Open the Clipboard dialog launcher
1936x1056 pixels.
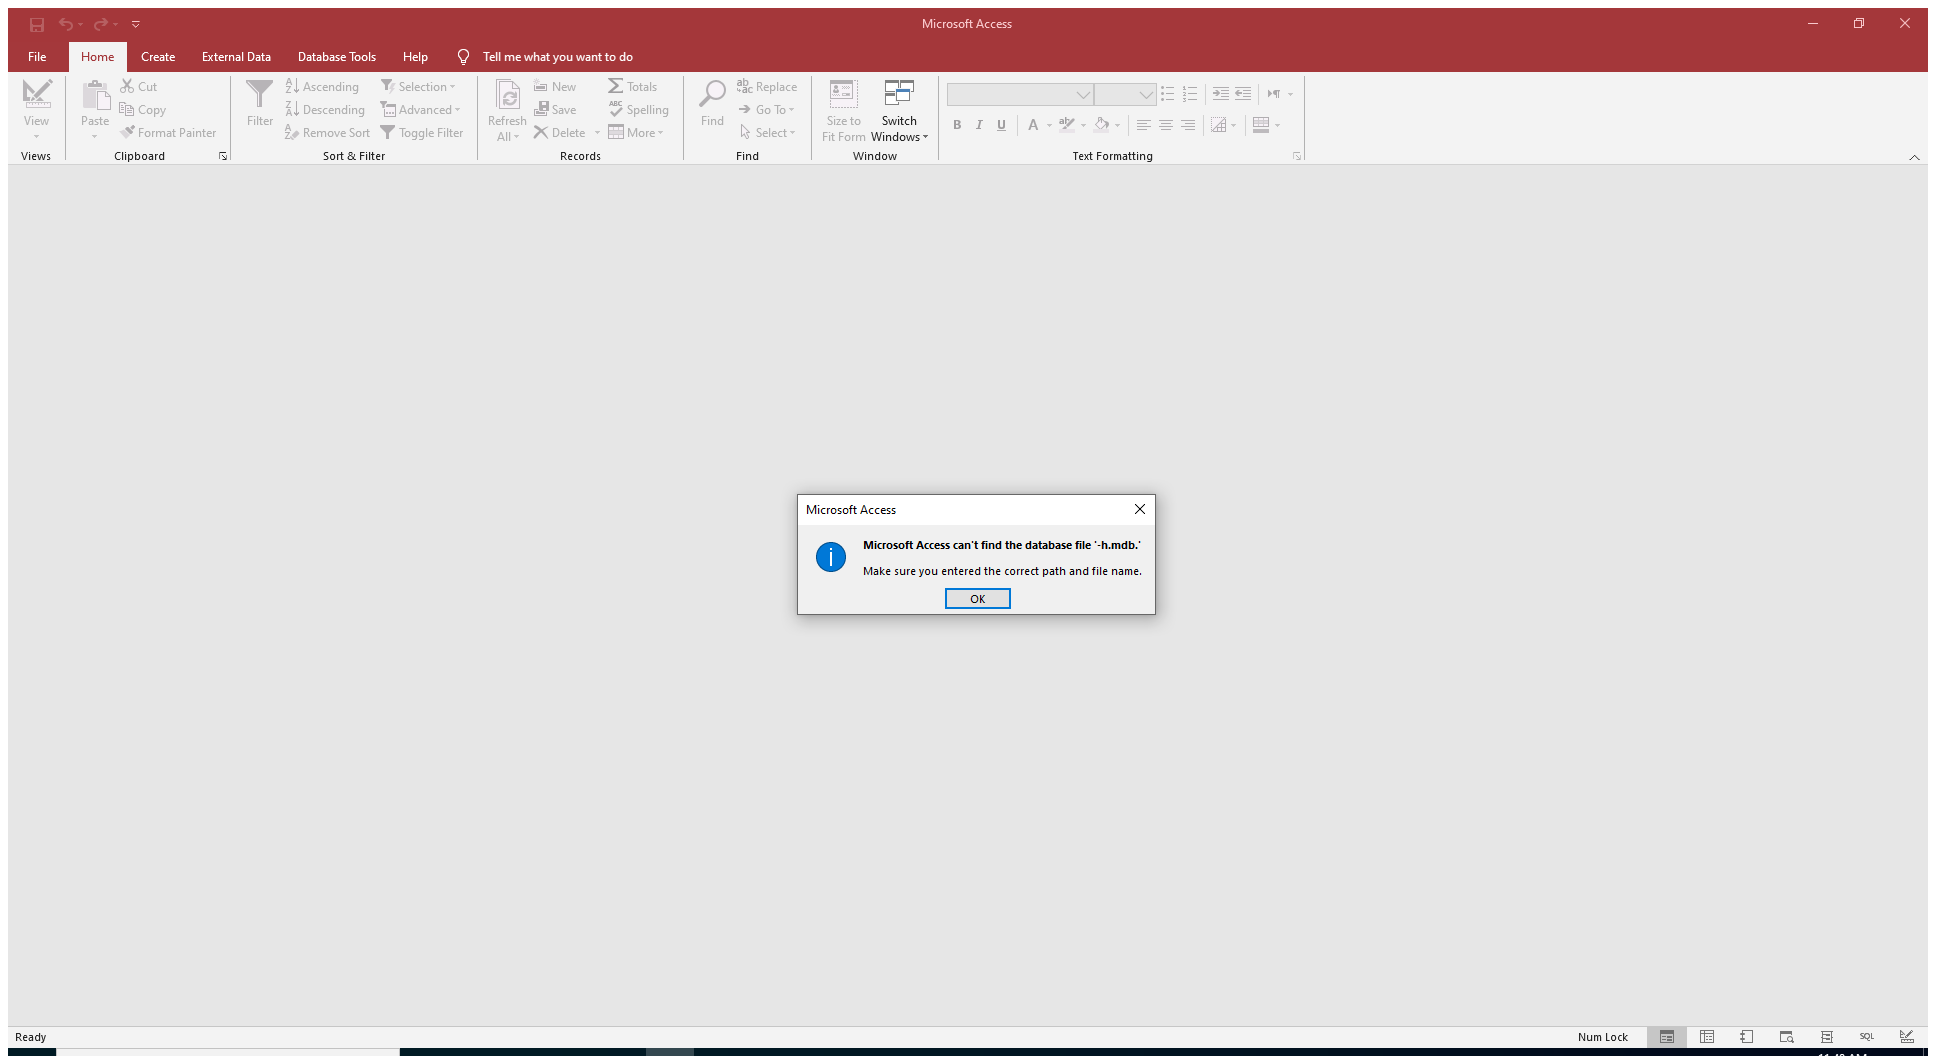pos(223,156)
